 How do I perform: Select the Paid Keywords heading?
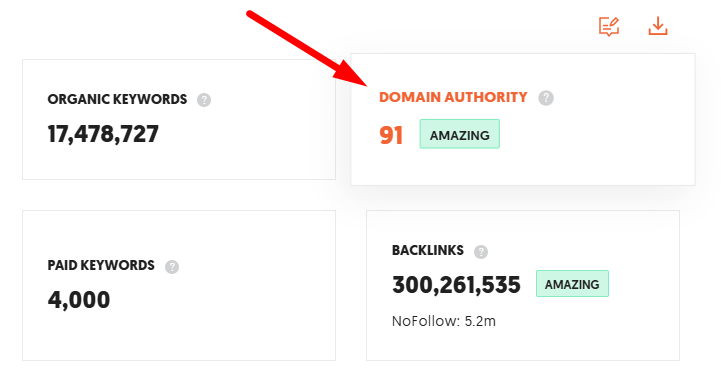point(101,265)
